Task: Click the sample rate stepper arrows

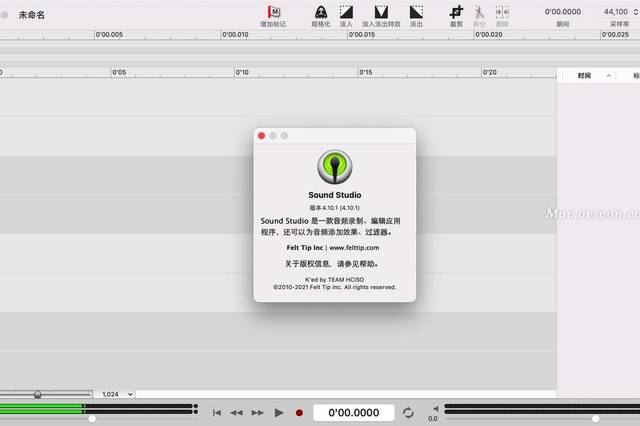Action: point(636,12)
